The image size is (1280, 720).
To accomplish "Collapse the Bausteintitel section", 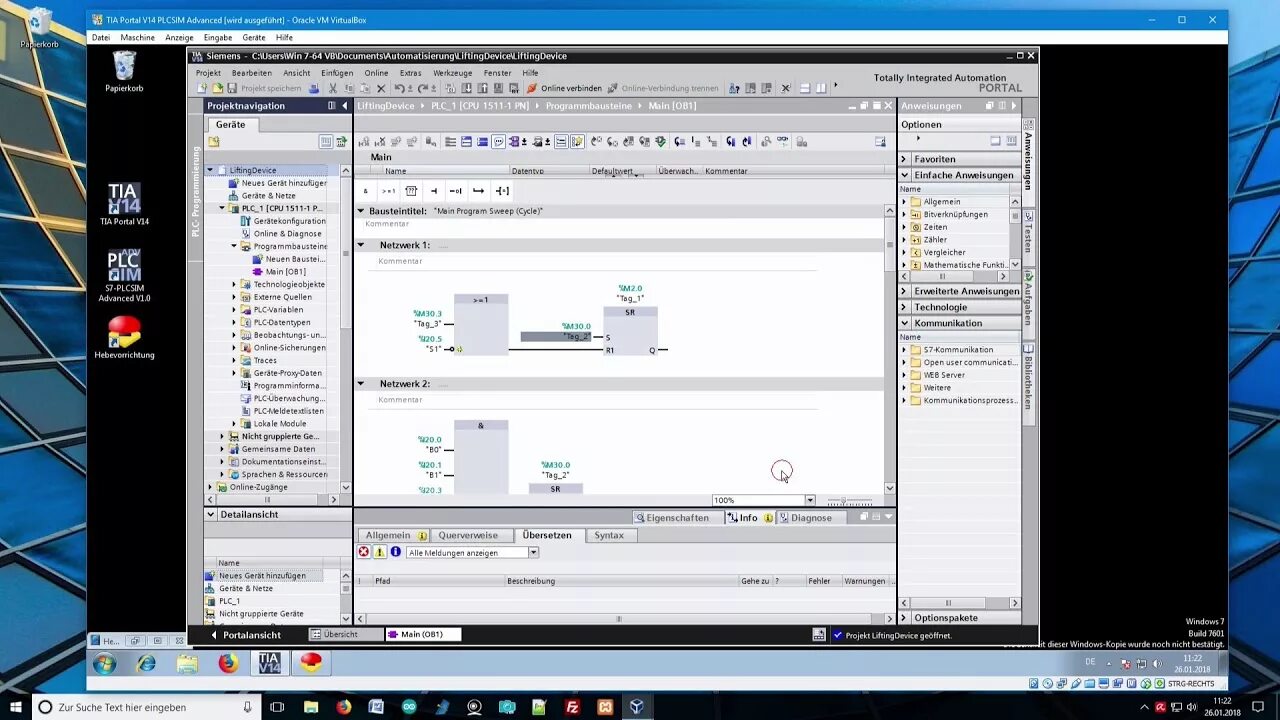I will 361,211.
